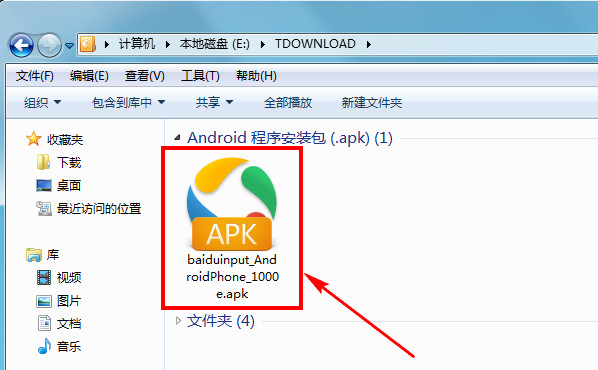Click the 库 libraries icon
Image resolution: width=598 pixels, height=370 pixels.
[x=34, y=255]
